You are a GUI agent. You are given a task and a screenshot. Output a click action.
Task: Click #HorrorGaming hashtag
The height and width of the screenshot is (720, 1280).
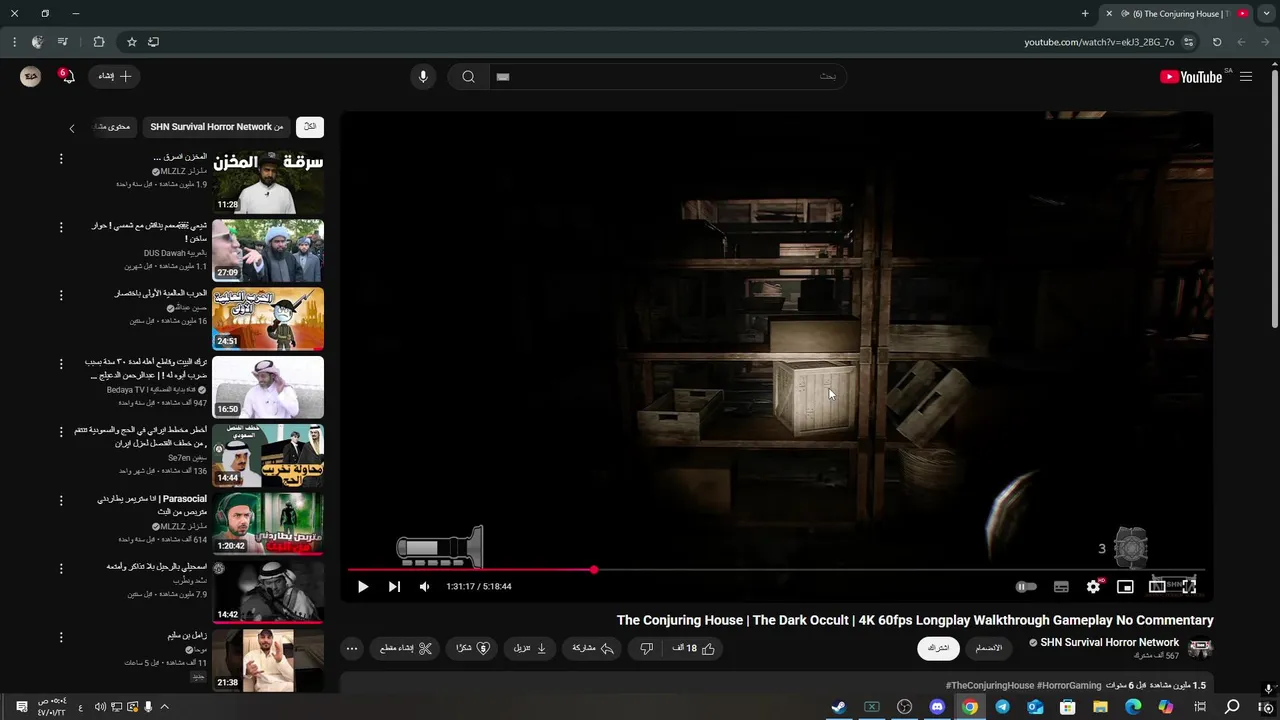tap(1069, 686)
